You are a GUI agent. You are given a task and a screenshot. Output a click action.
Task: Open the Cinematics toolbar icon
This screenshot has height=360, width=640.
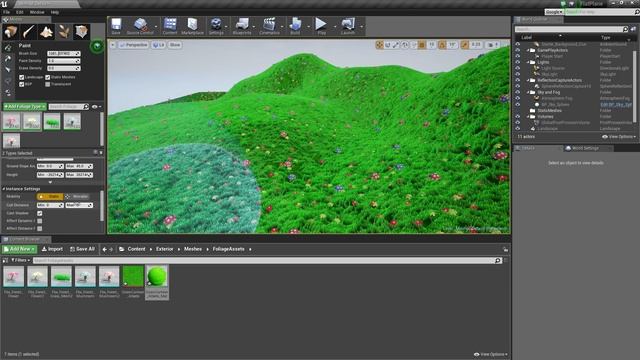[x=269, y=26]
